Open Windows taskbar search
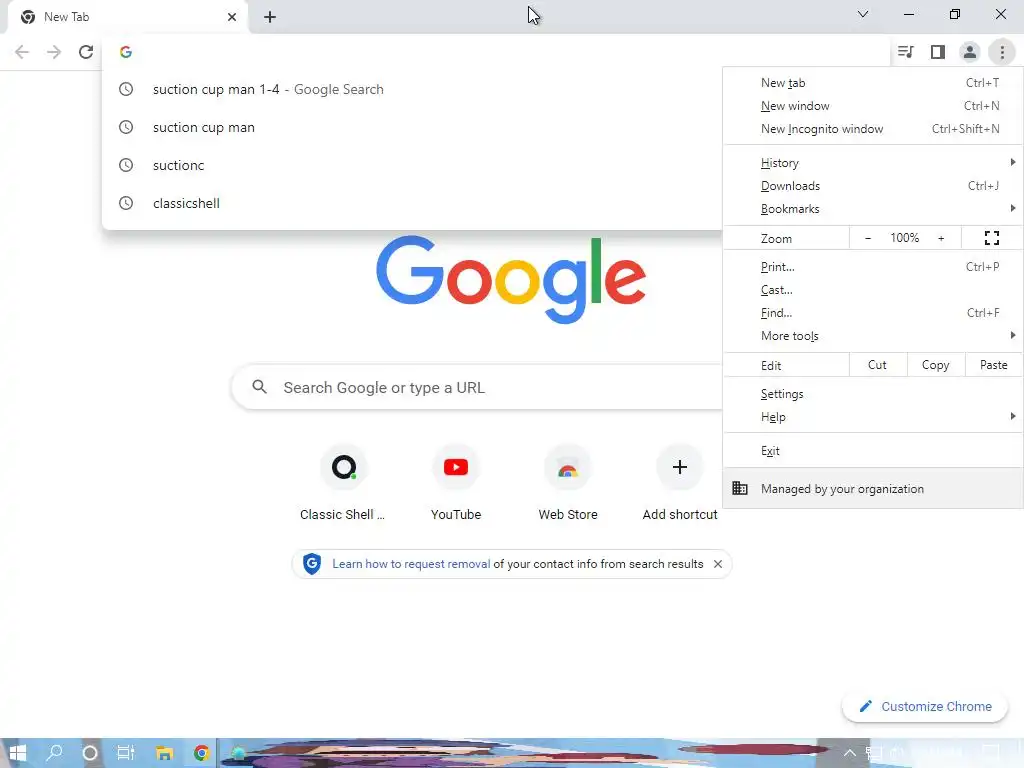 coord(55,753)
